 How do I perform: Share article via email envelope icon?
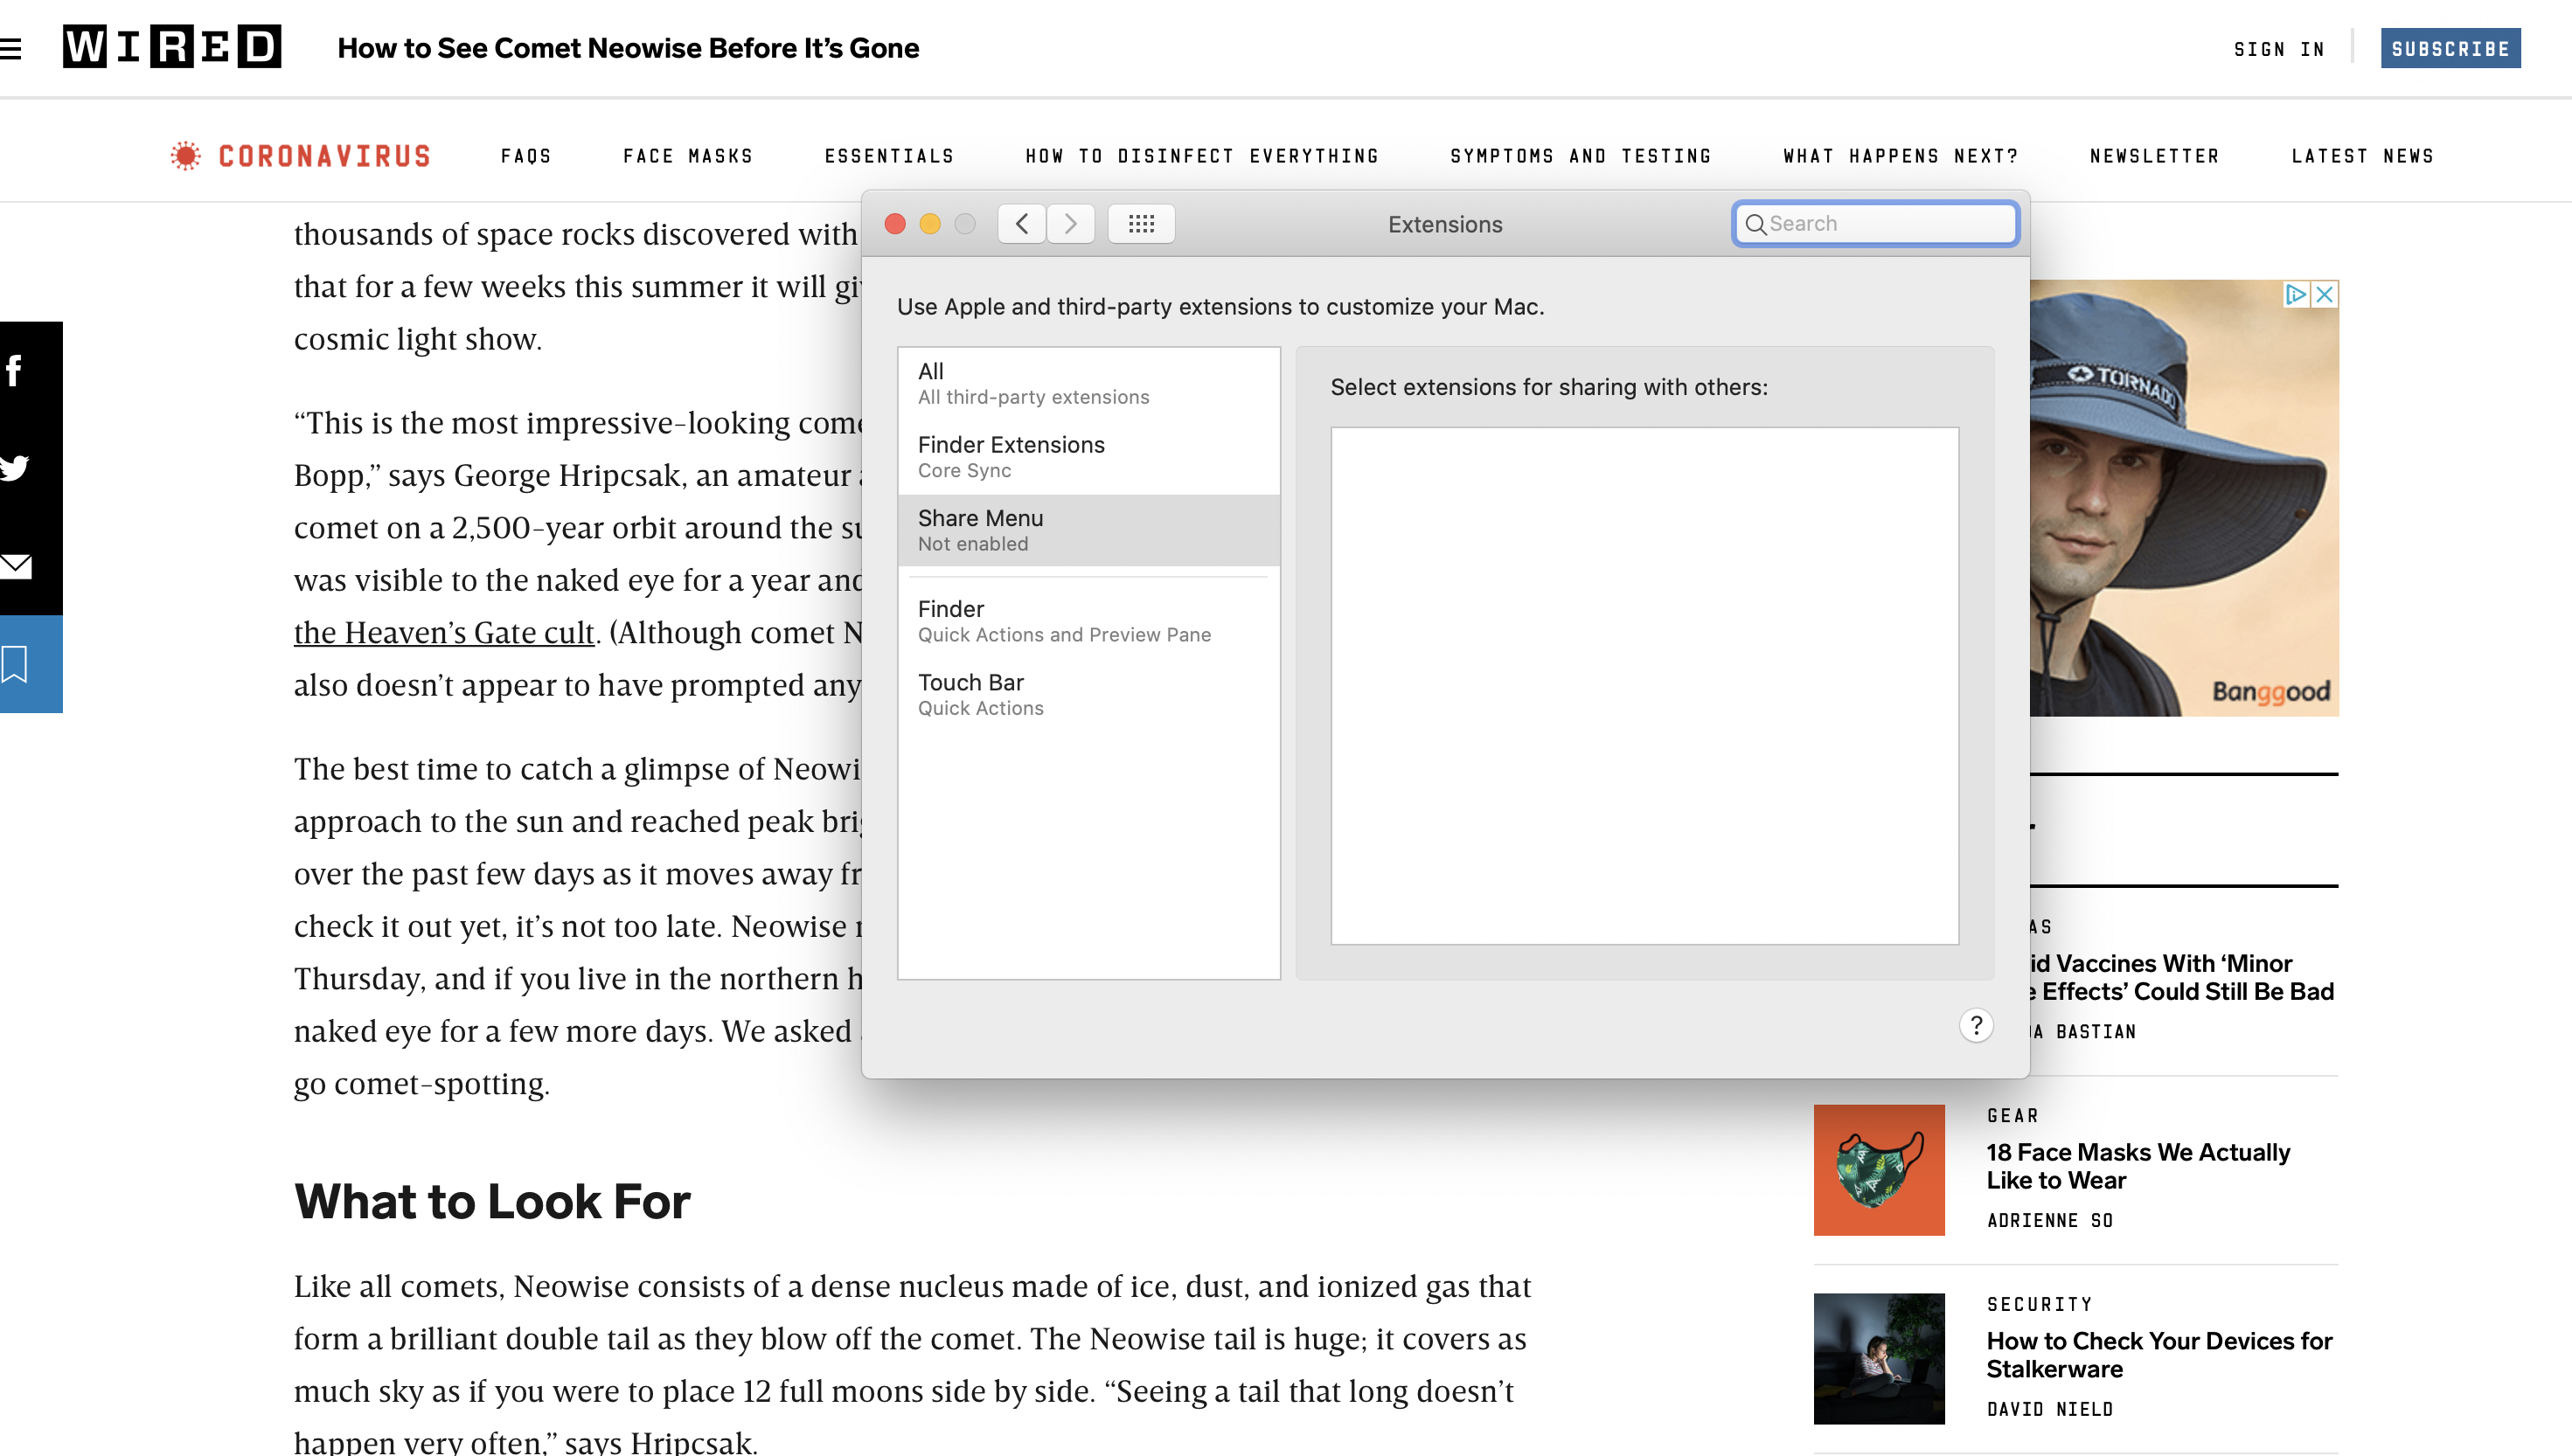pos(16,566)
